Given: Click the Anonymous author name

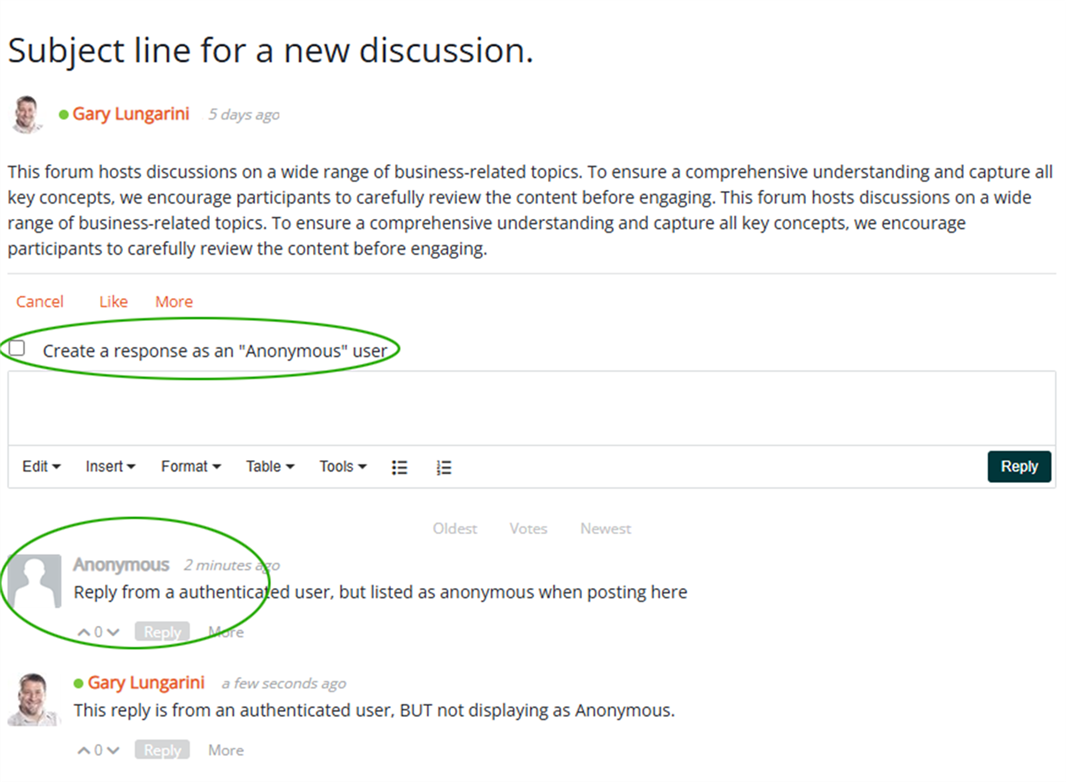Looking at the screenshot, I should click(121, 564).
